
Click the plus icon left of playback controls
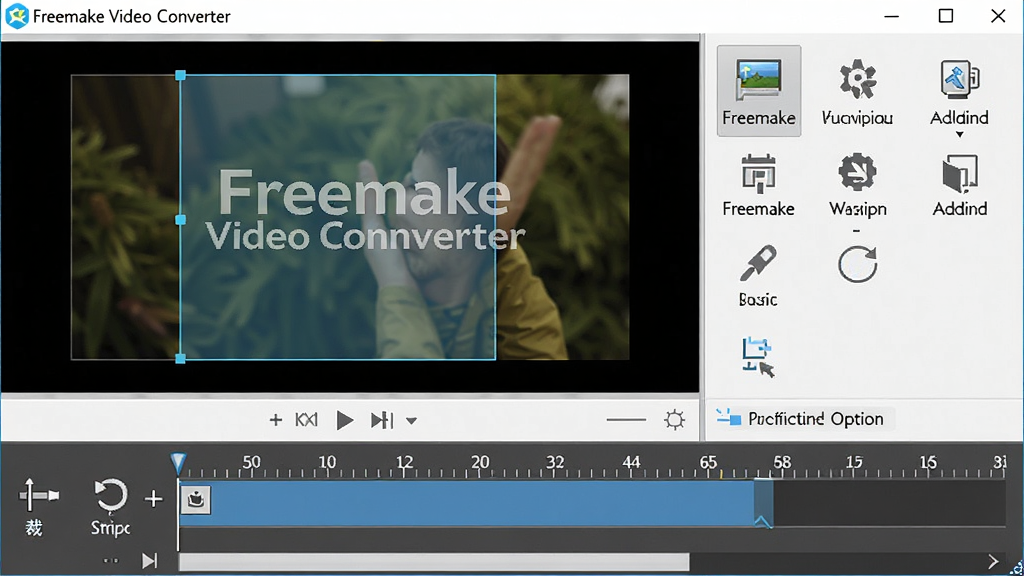(276, 420)
